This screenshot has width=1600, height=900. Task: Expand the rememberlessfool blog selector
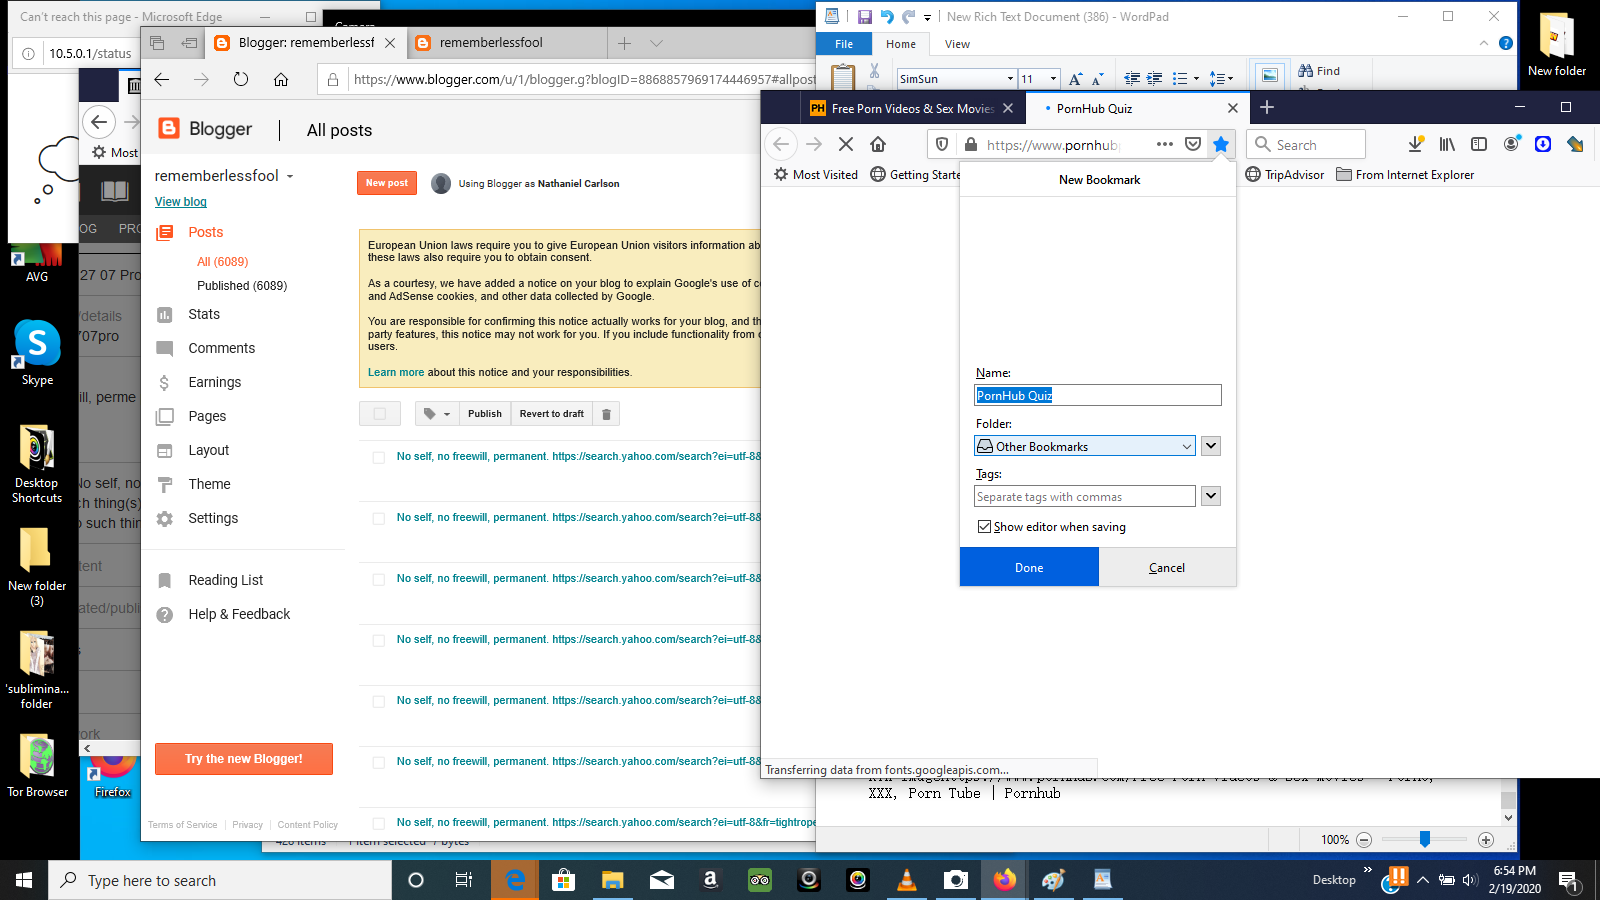tap(290, 176)
